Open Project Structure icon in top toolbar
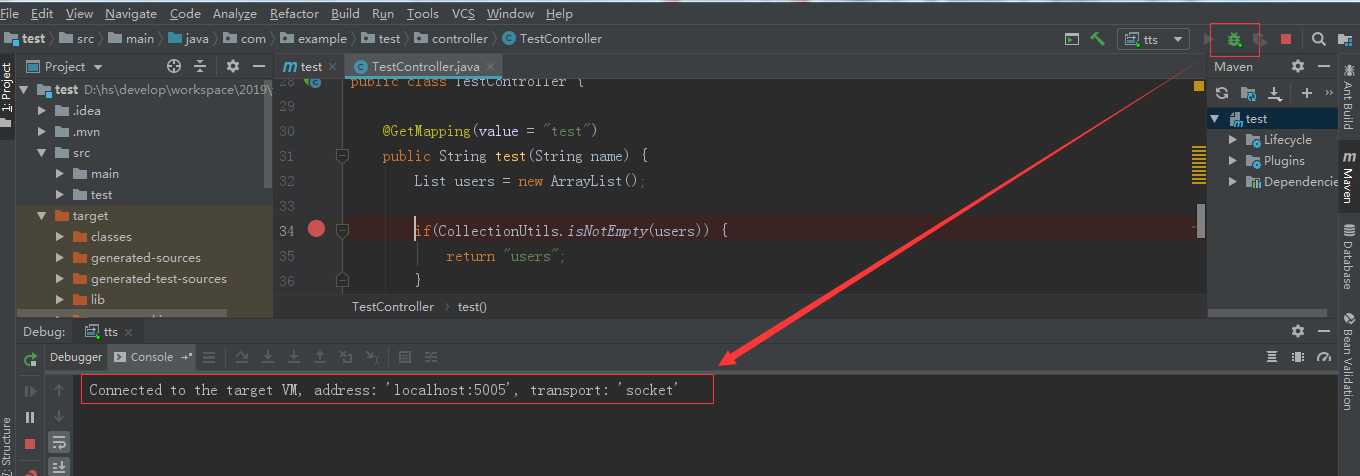Viewport: 1360px width, 476px height. click(x=1345, y=39)
